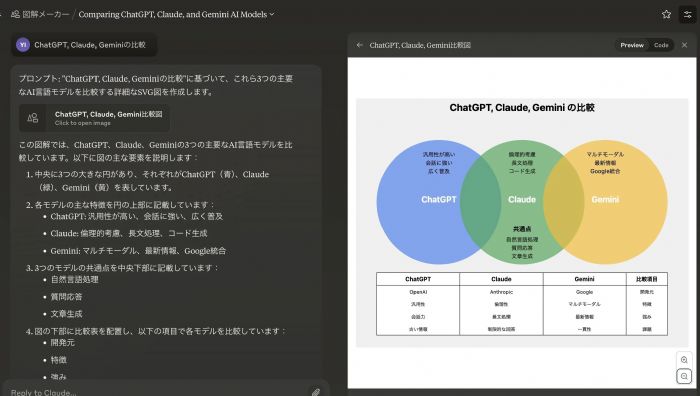The width and height of the screenshot is (700, 396).
Task: Click the artifact panel title ChatGPT, Claude, Gemini比較図
Action: click(x=420, y=45)
